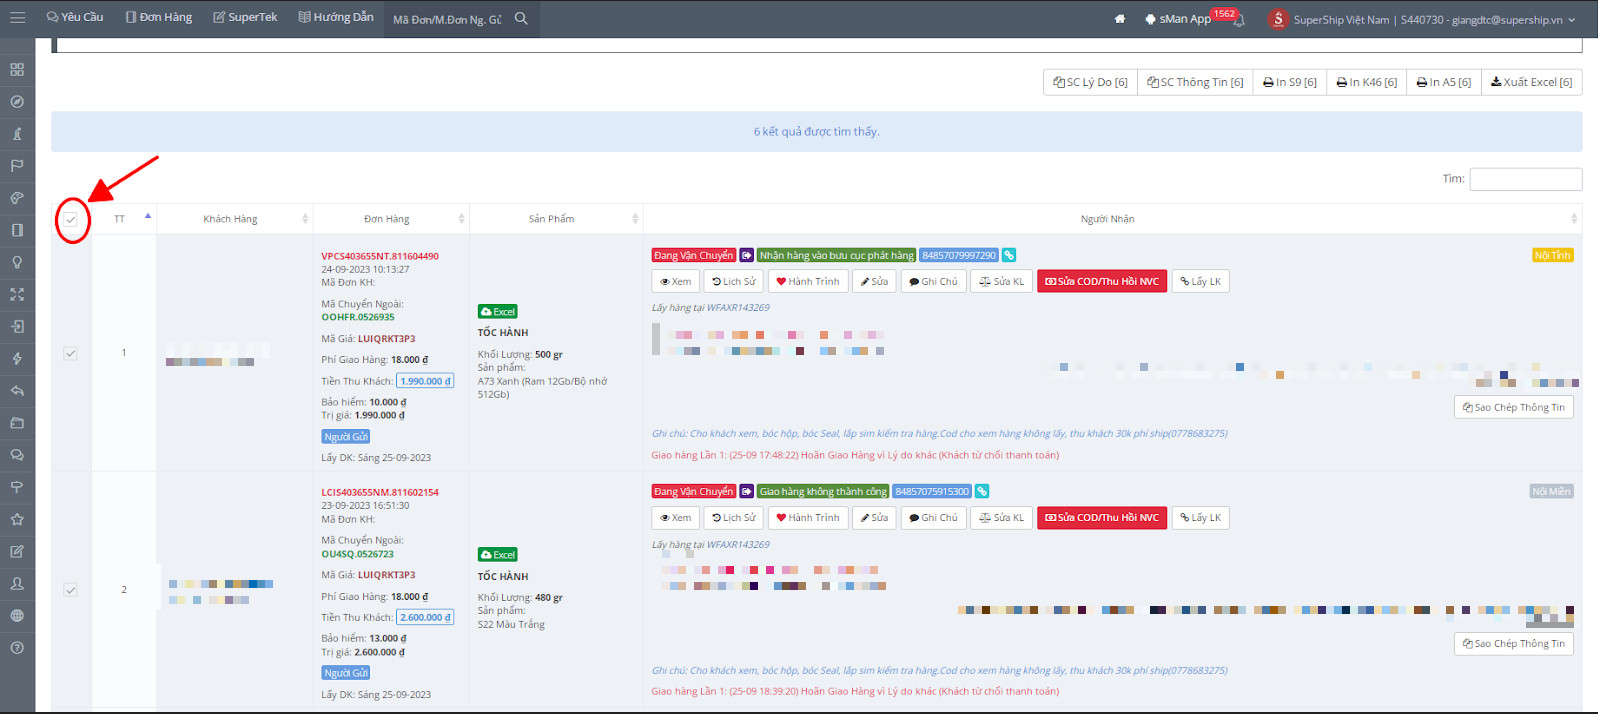Open the signpost icon in sidebar
The width and height of the screenshot is (1598, 714).
tap(17, 487)
